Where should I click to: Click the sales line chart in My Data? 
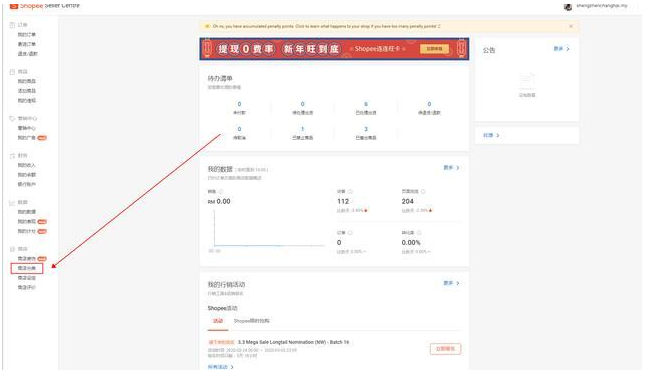[x=269, y=229]
